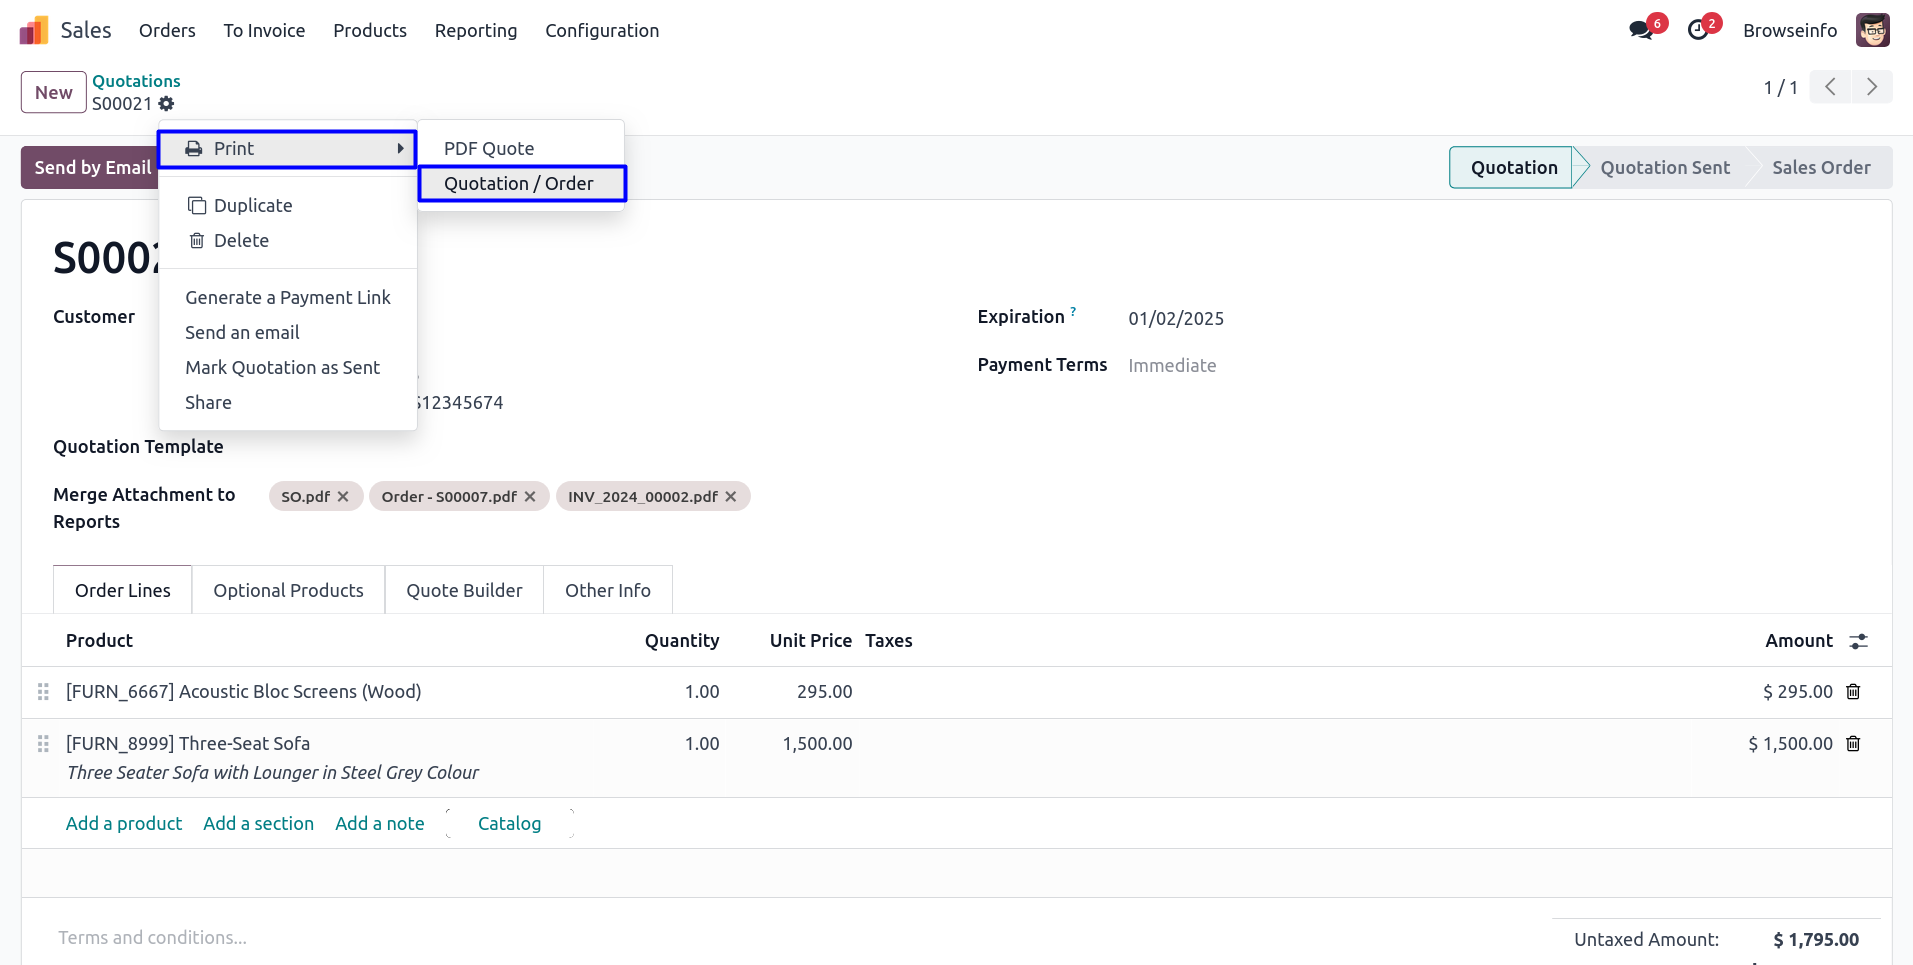Switch to the Optional Products tab
1913x965 pixels.
click(288, 591)
